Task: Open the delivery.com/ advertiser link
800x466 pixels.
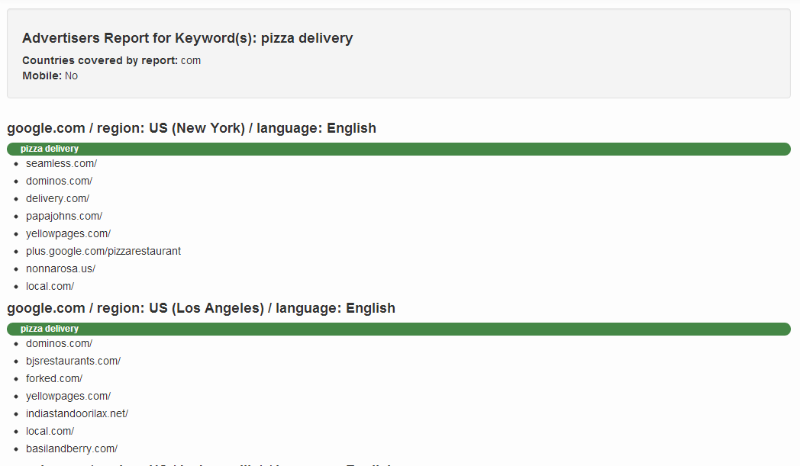Action: pyautogui.click(x=58, y=199)
